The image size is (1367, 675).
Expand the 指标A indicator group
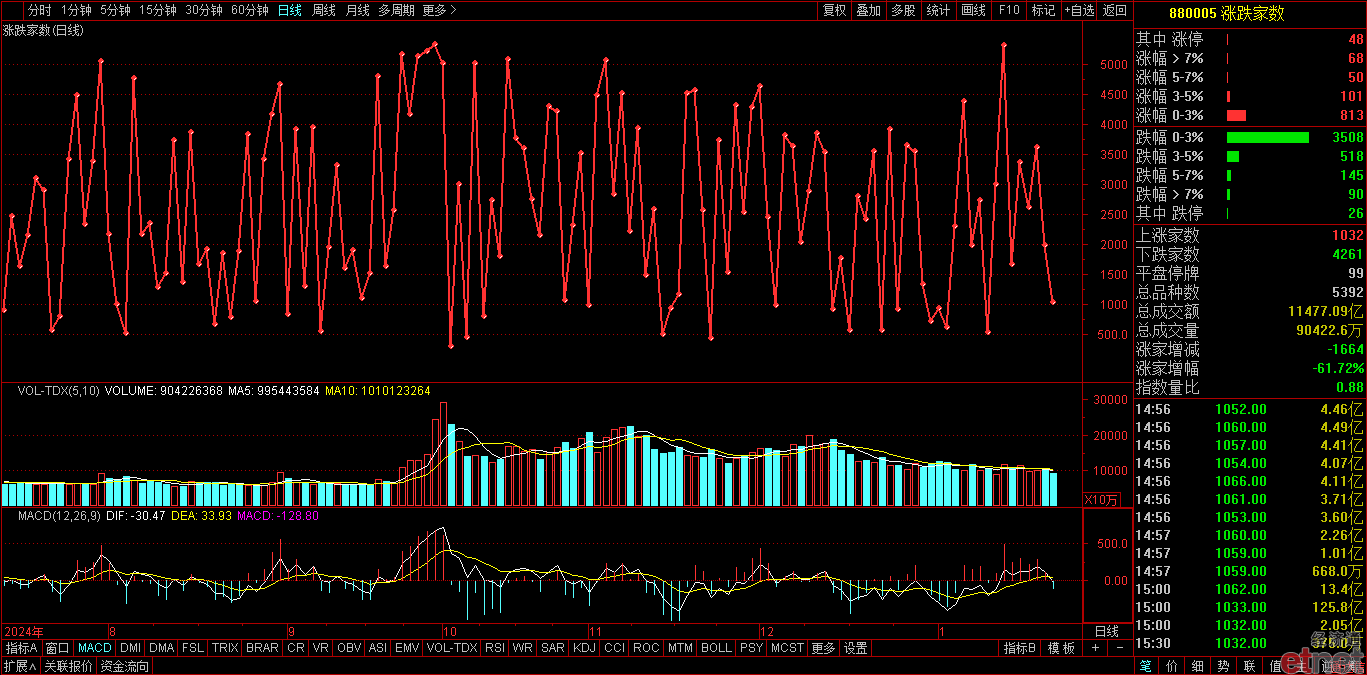pyautogui.click(x=22, y=648)
